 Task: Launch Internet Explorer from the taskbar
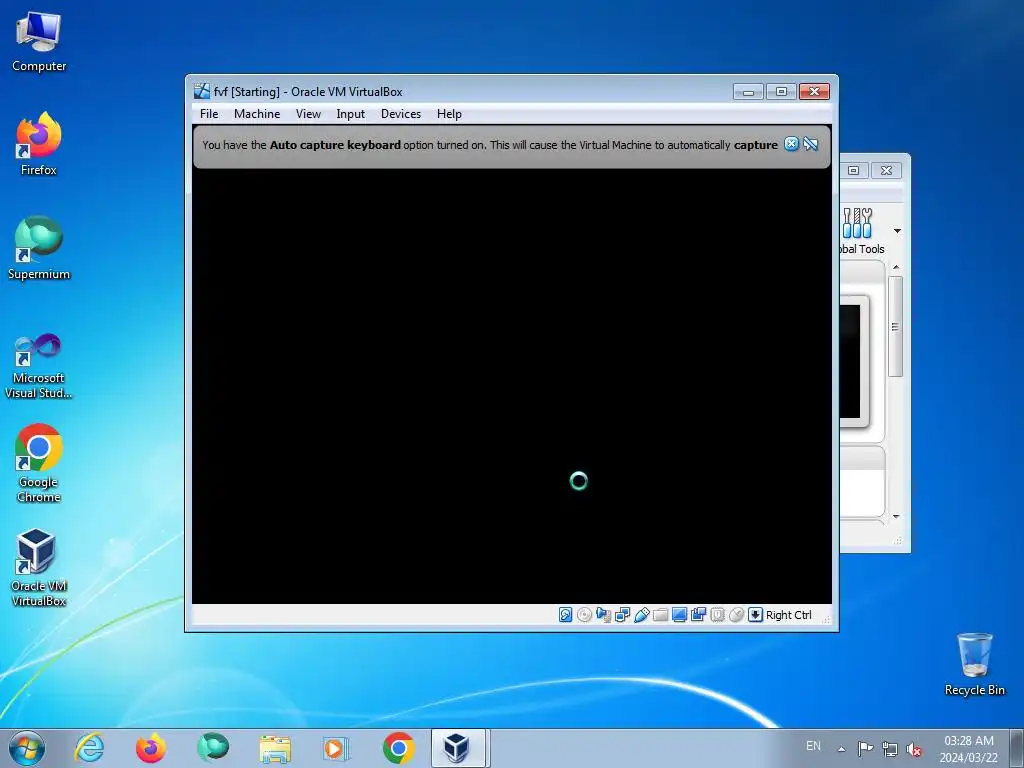(89, 748)
